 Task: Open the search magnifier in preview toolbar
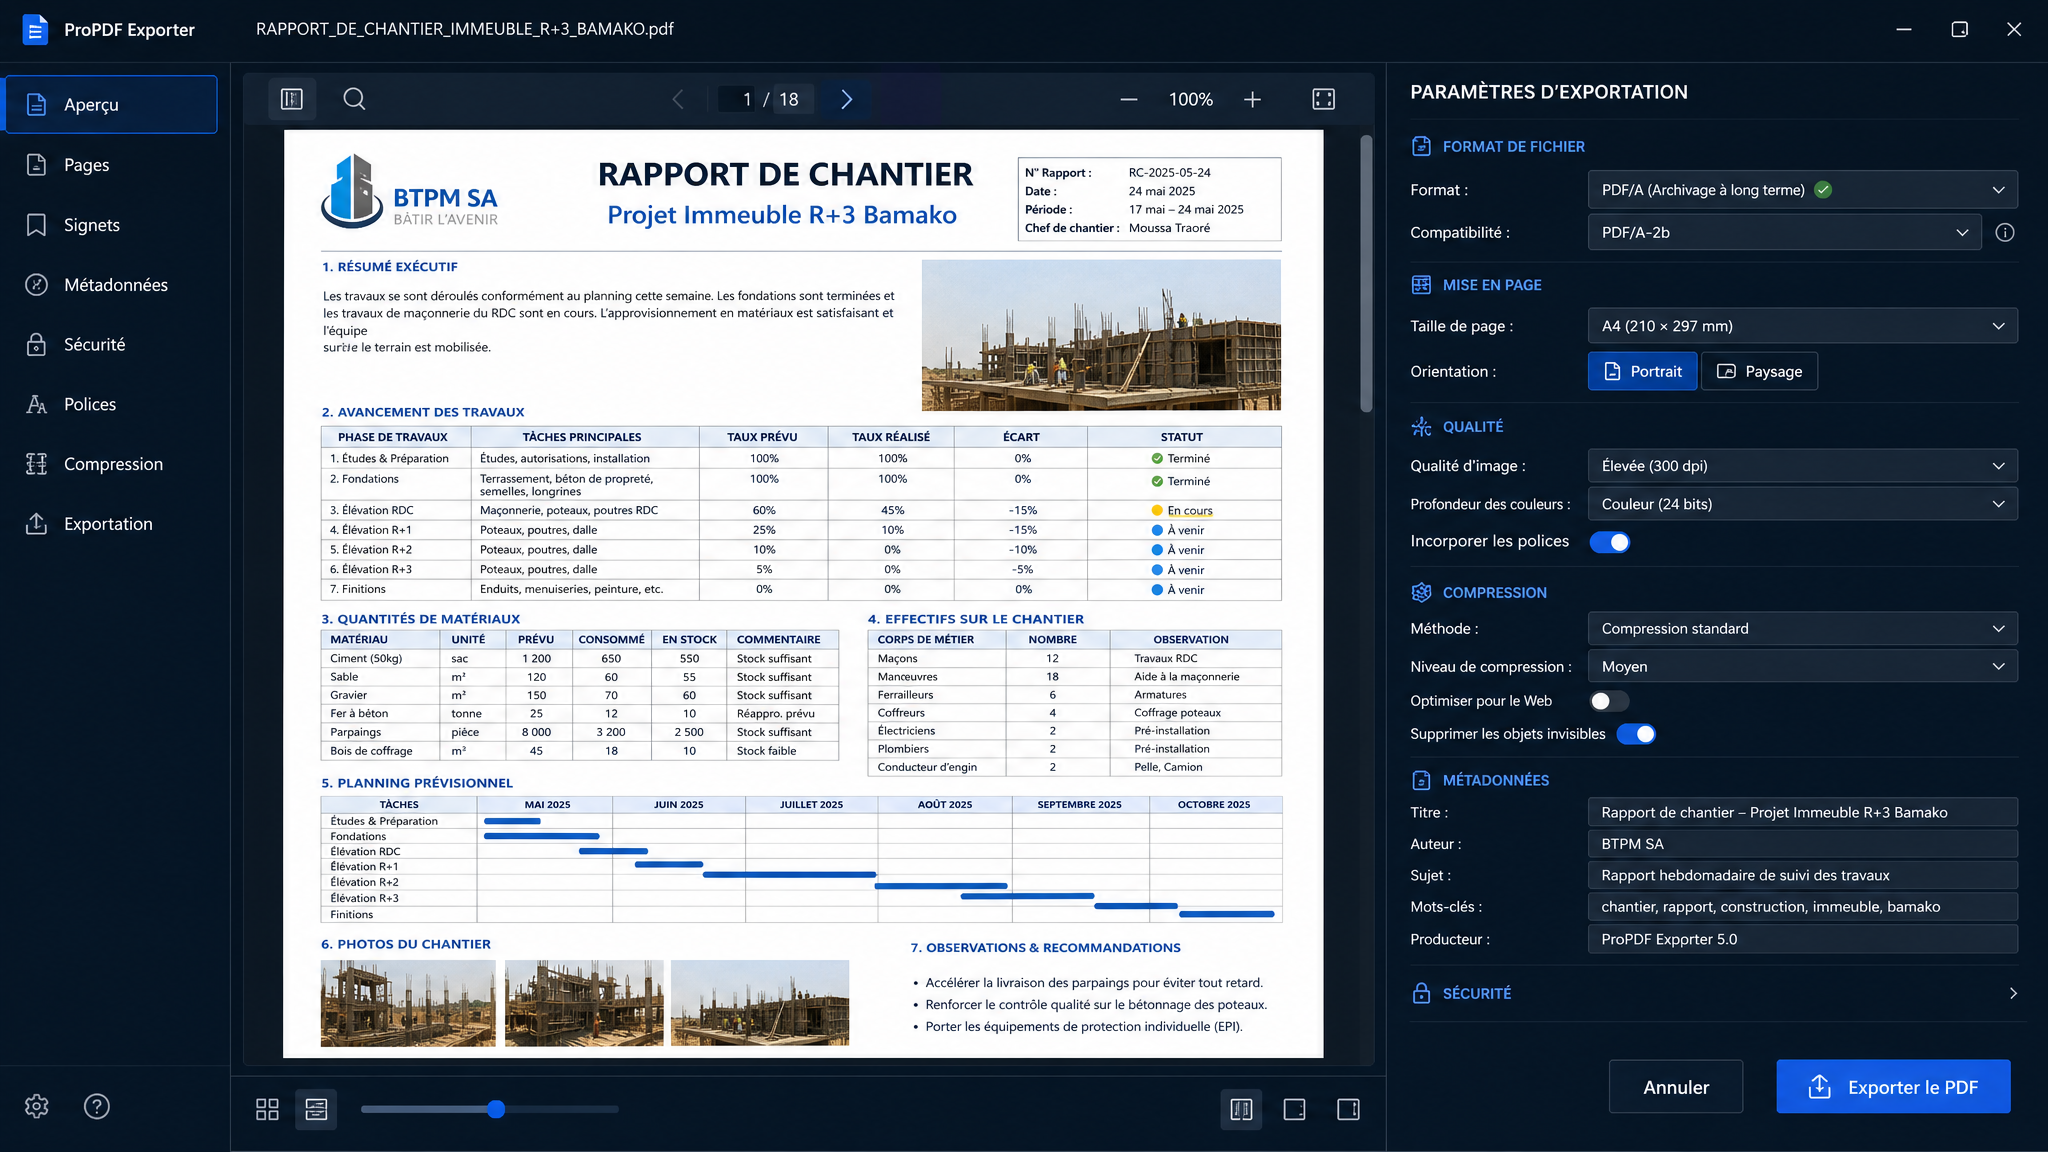coord(354,99)
